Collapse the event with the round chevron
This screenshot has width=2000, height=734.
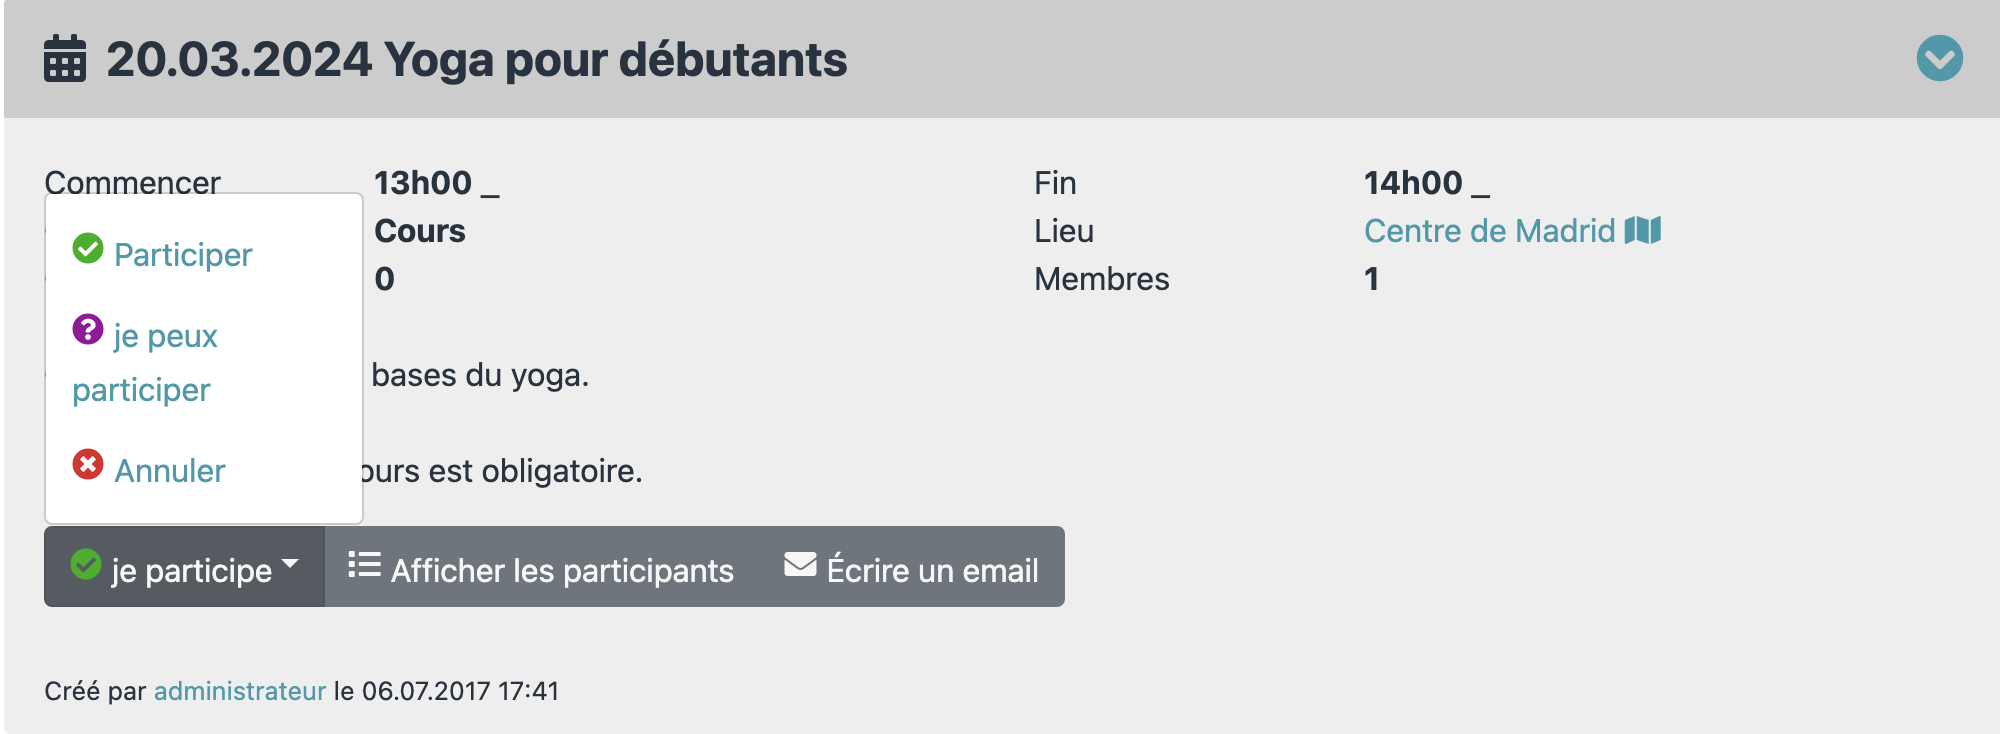click(x=1939, y=58)
